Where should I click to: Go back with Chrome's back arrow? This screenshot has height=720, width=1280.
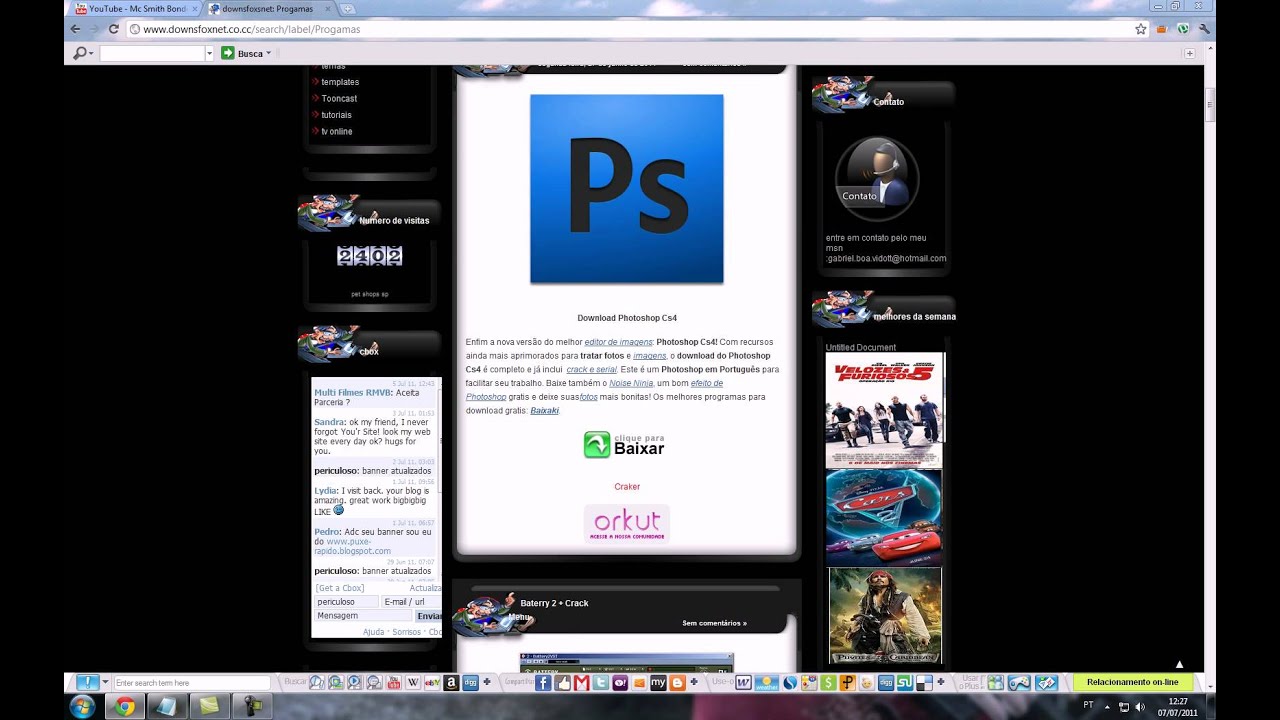point(76,29)
